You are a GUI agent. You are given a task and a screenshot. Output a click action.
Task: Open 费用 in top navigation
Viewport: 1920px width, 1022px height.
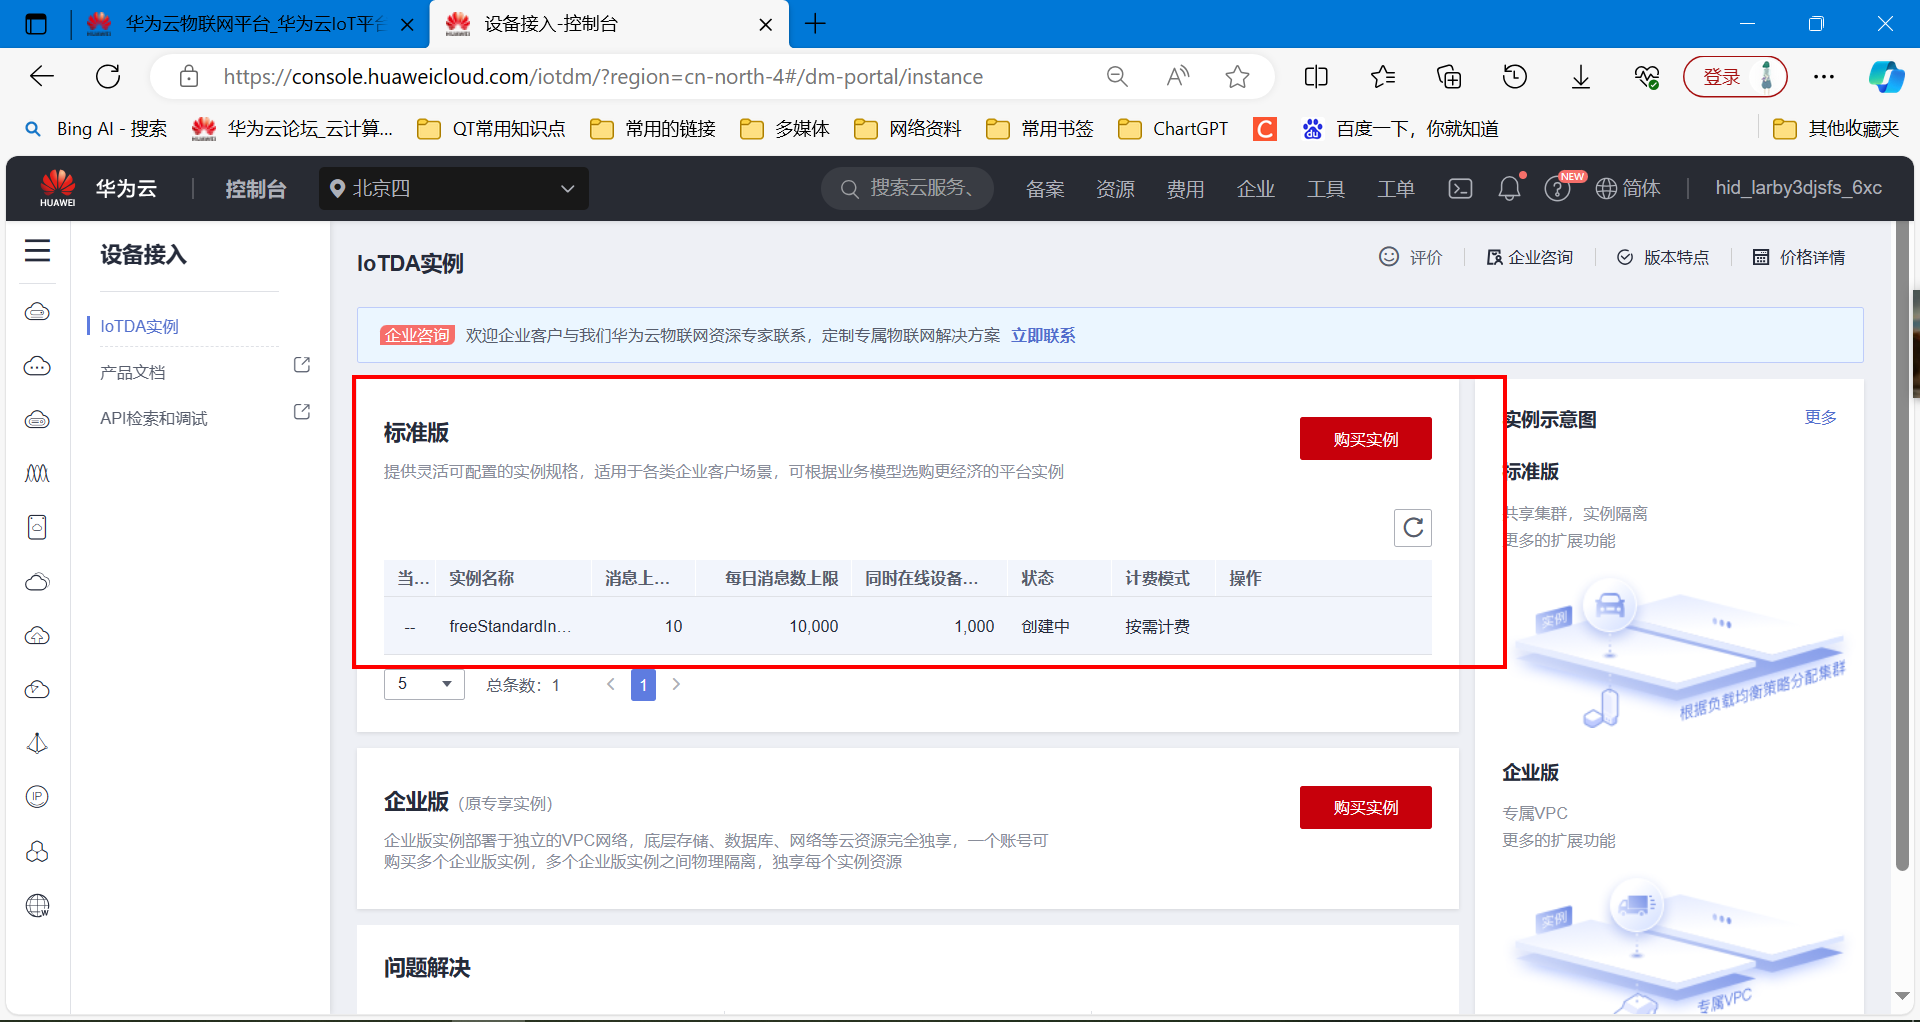[x=1185, y=189]
